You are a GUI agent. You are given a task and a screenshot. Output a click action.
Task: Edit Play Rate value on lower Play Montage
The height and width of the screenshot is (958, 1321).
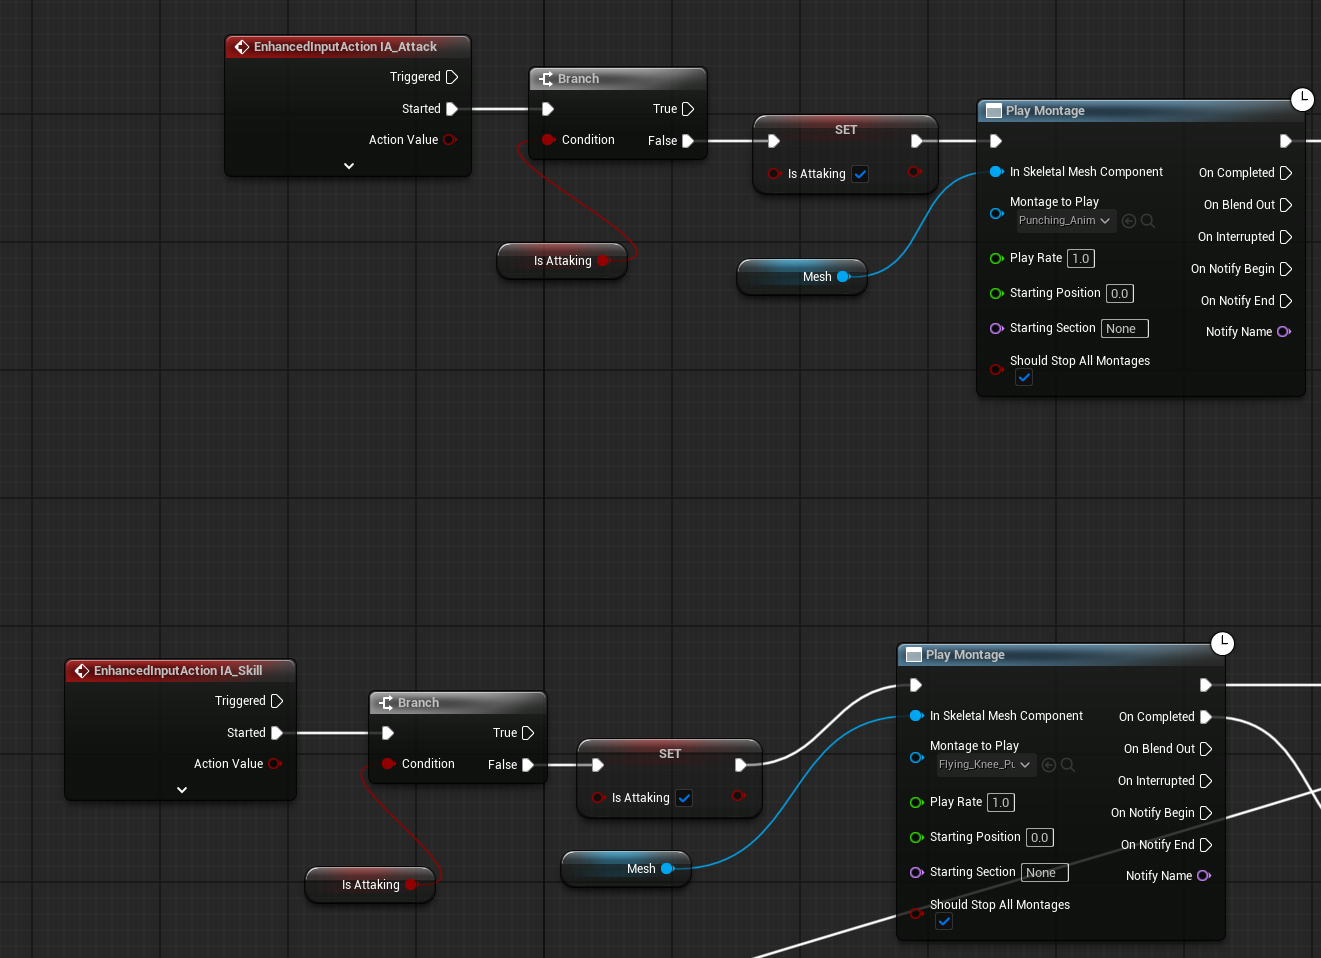(1001, 802)
